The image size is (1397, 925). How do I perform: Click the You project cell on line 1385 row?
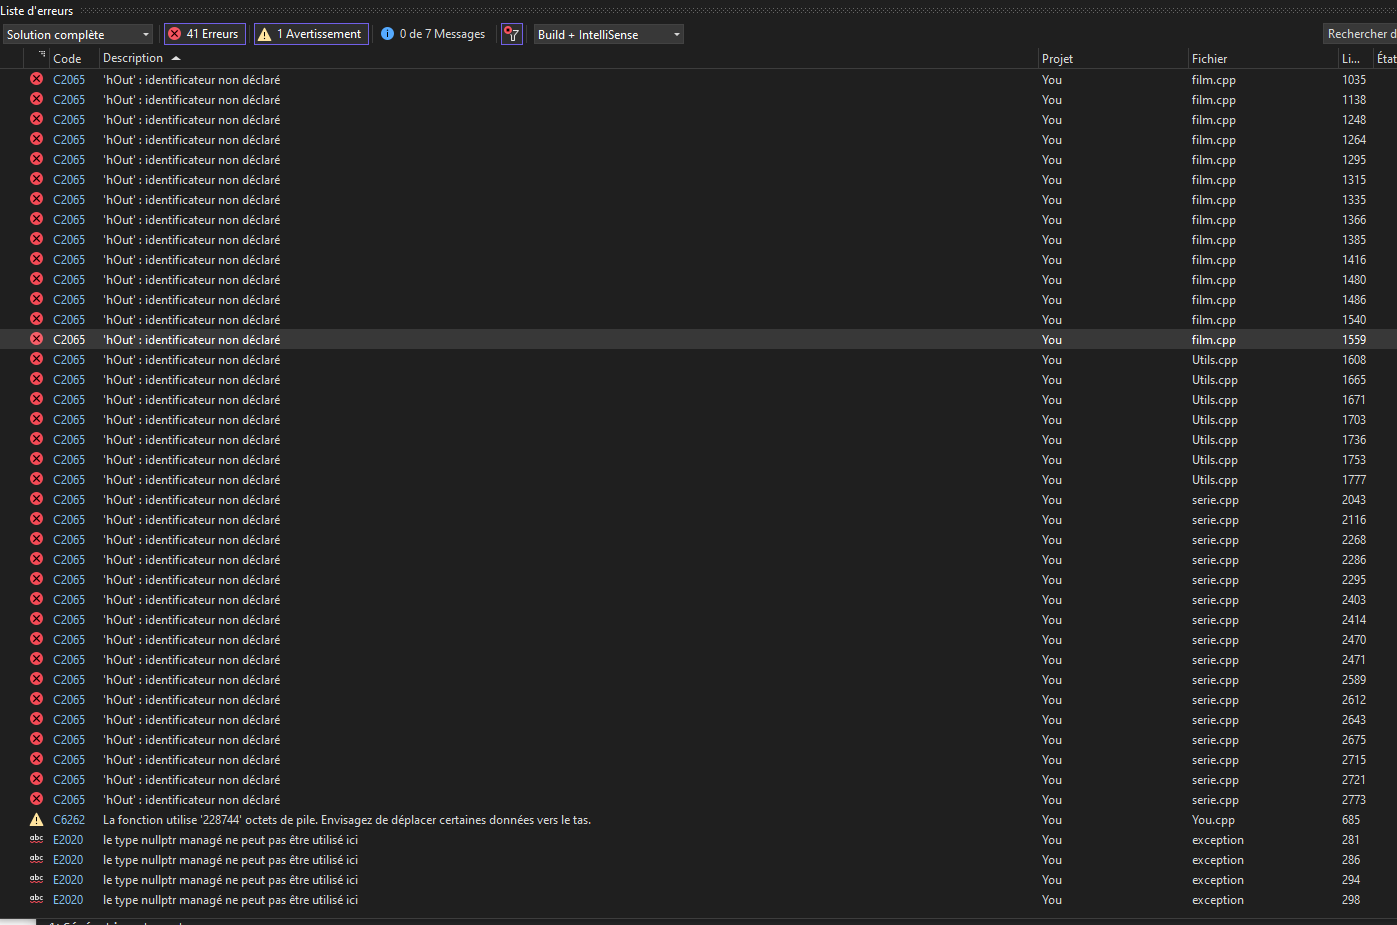pyautogui.click(x=1052, y=240)
